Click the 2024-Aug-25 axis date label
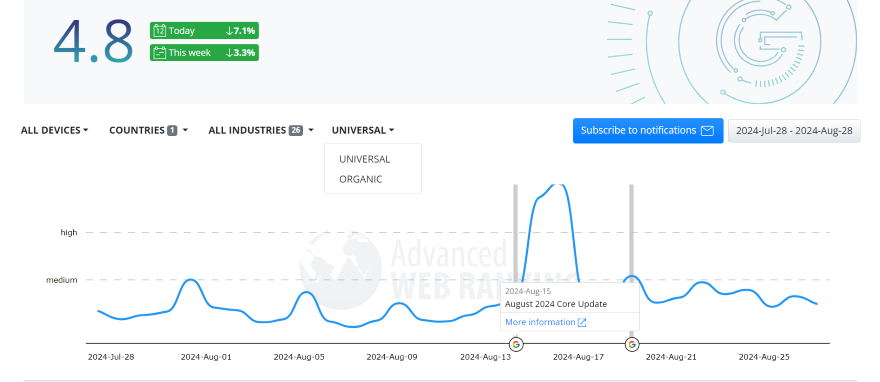This screenshot has height=382, width=880. tap(764, 357)
